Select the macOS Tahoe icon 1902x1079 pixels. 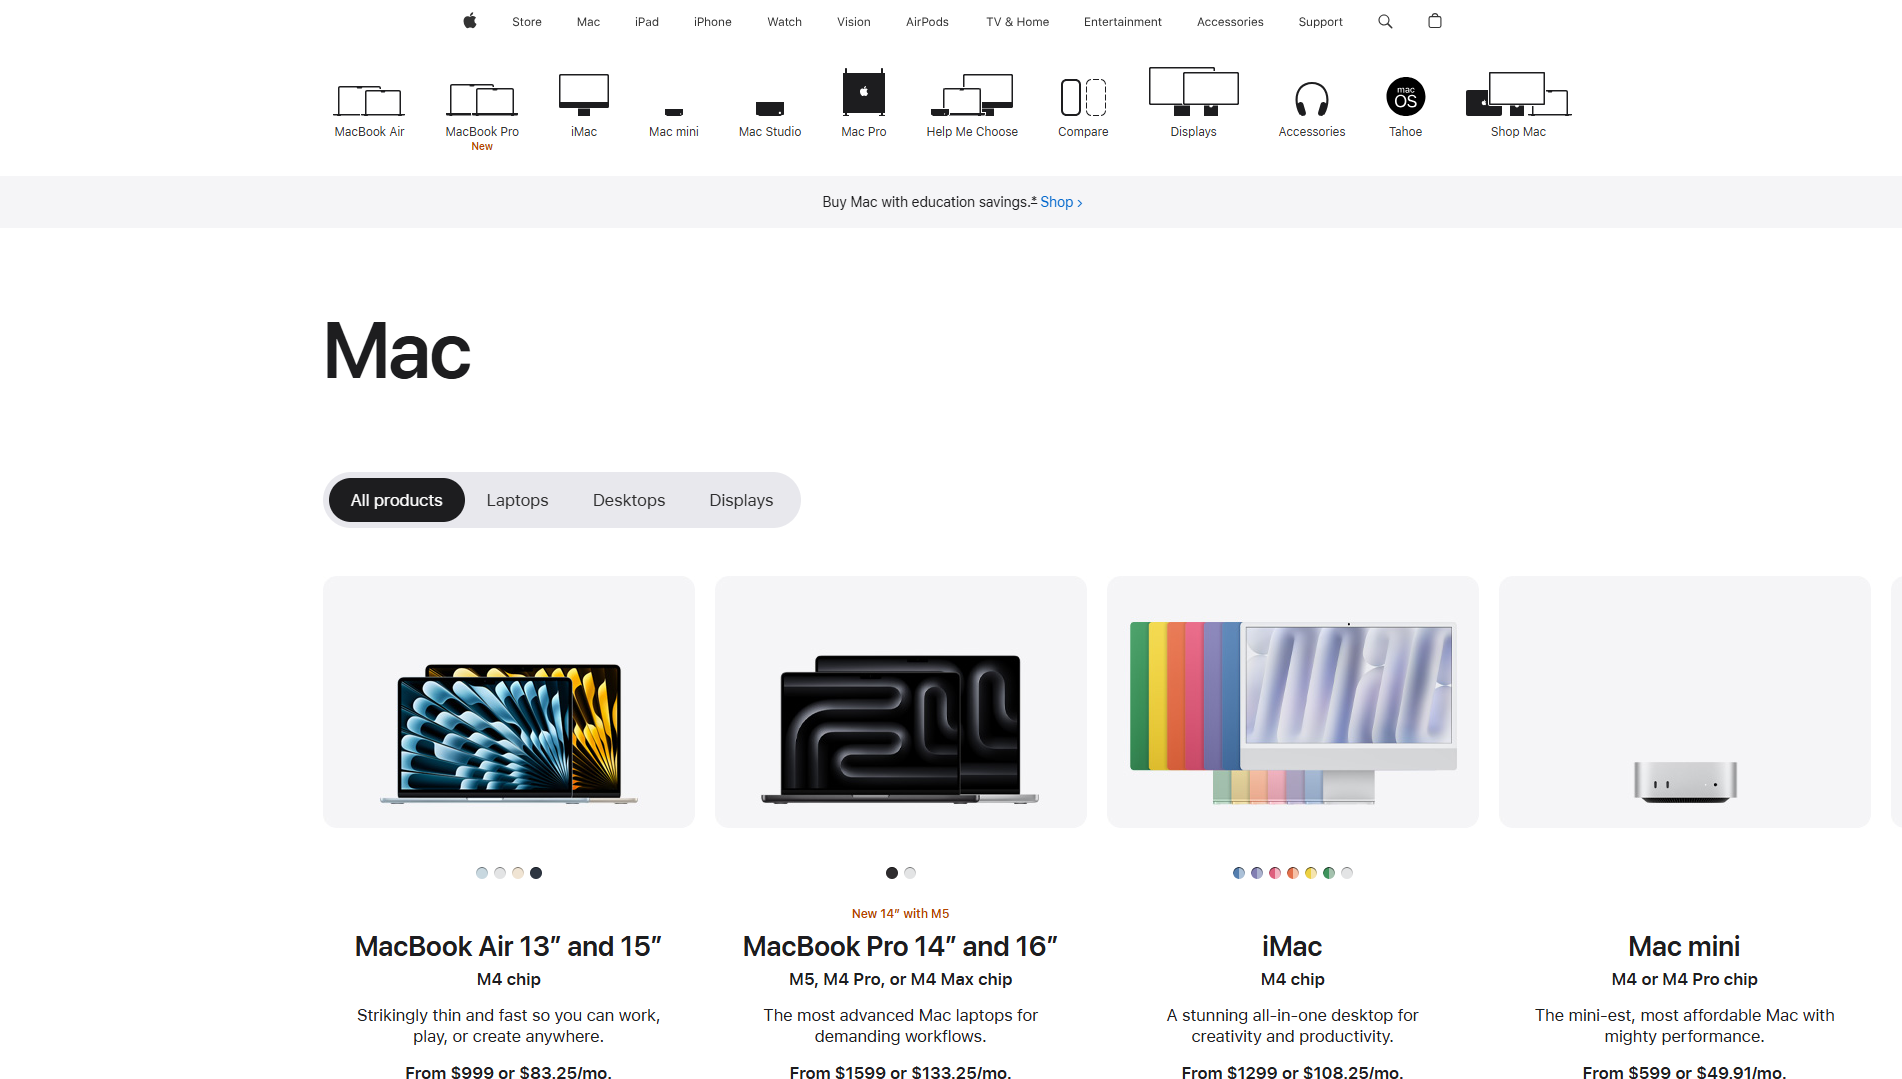[x=1405, y=97]
